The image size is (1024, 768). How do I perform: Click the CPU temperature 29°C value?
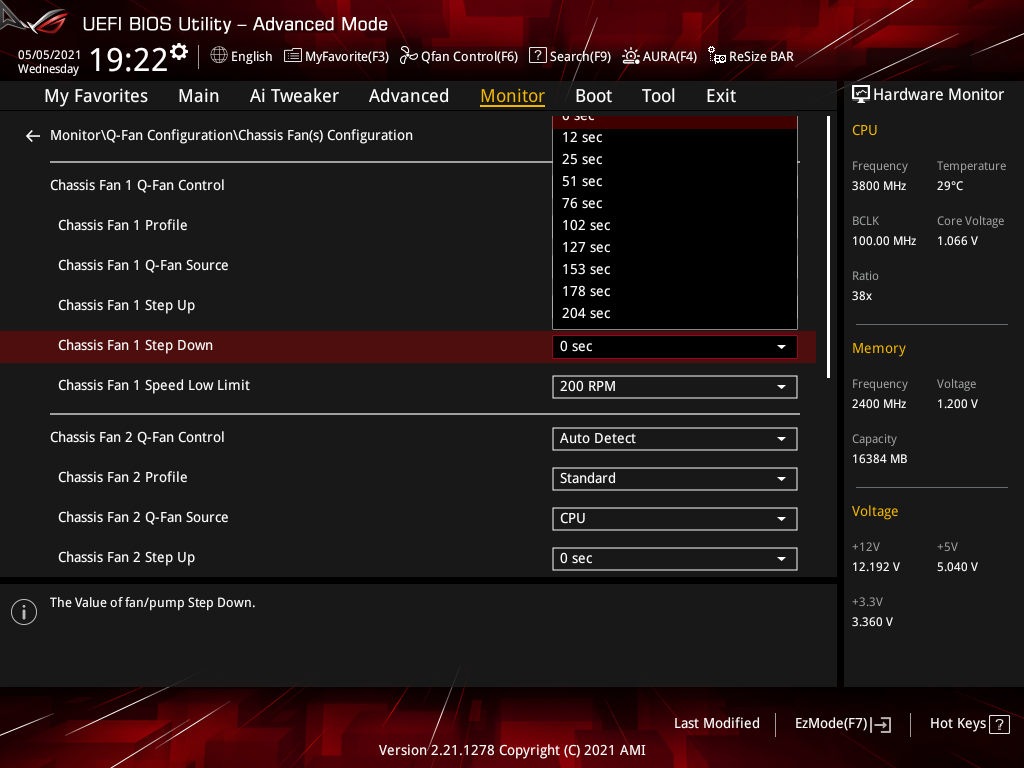950,186
